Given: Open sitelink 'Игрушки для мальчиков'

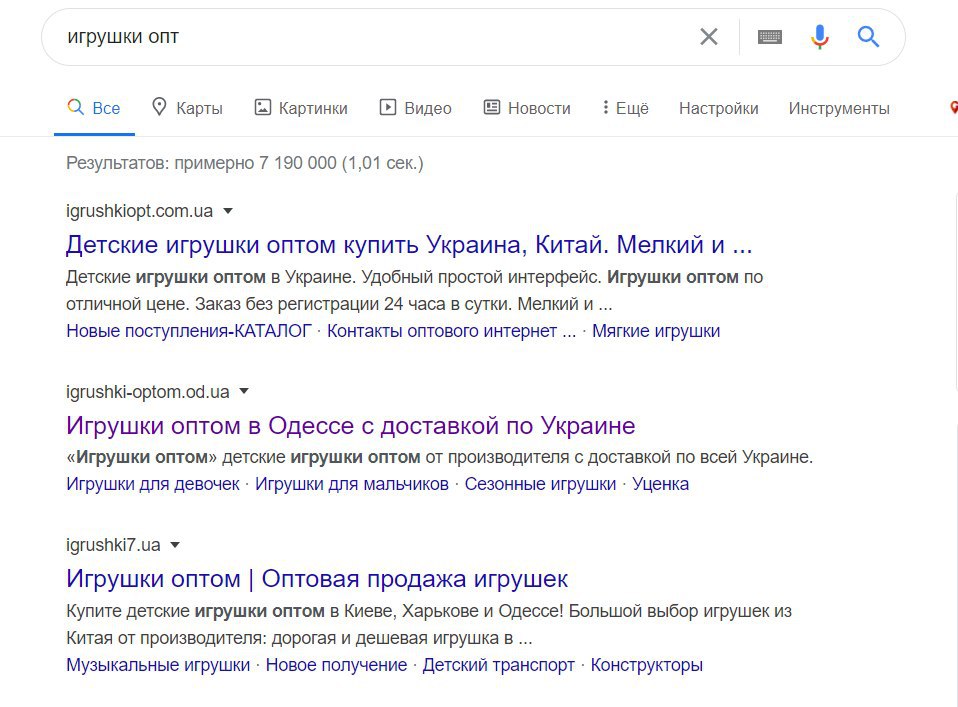Looking at the screenshot, I should click(352, 484).
